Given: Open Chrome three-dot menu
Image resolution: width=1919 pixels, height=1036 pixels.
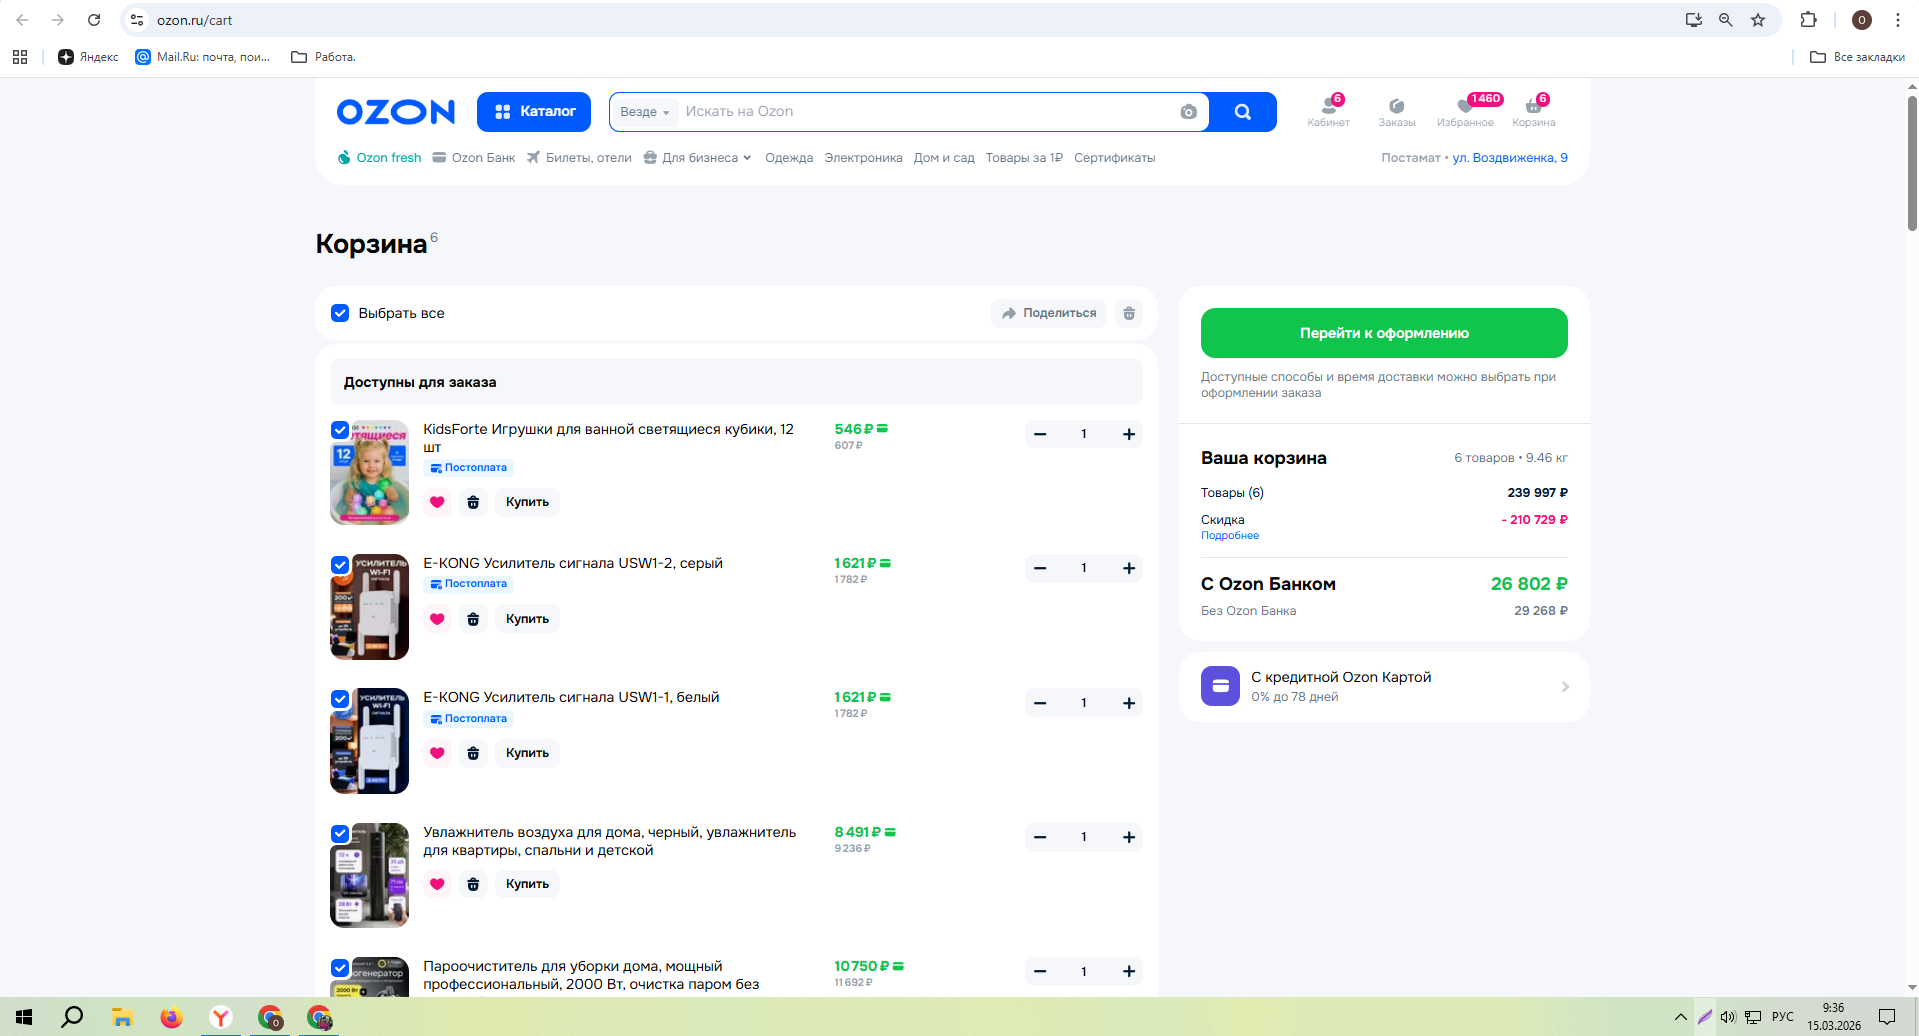Looking at the screenshot, I should (x=1898, y=20).
